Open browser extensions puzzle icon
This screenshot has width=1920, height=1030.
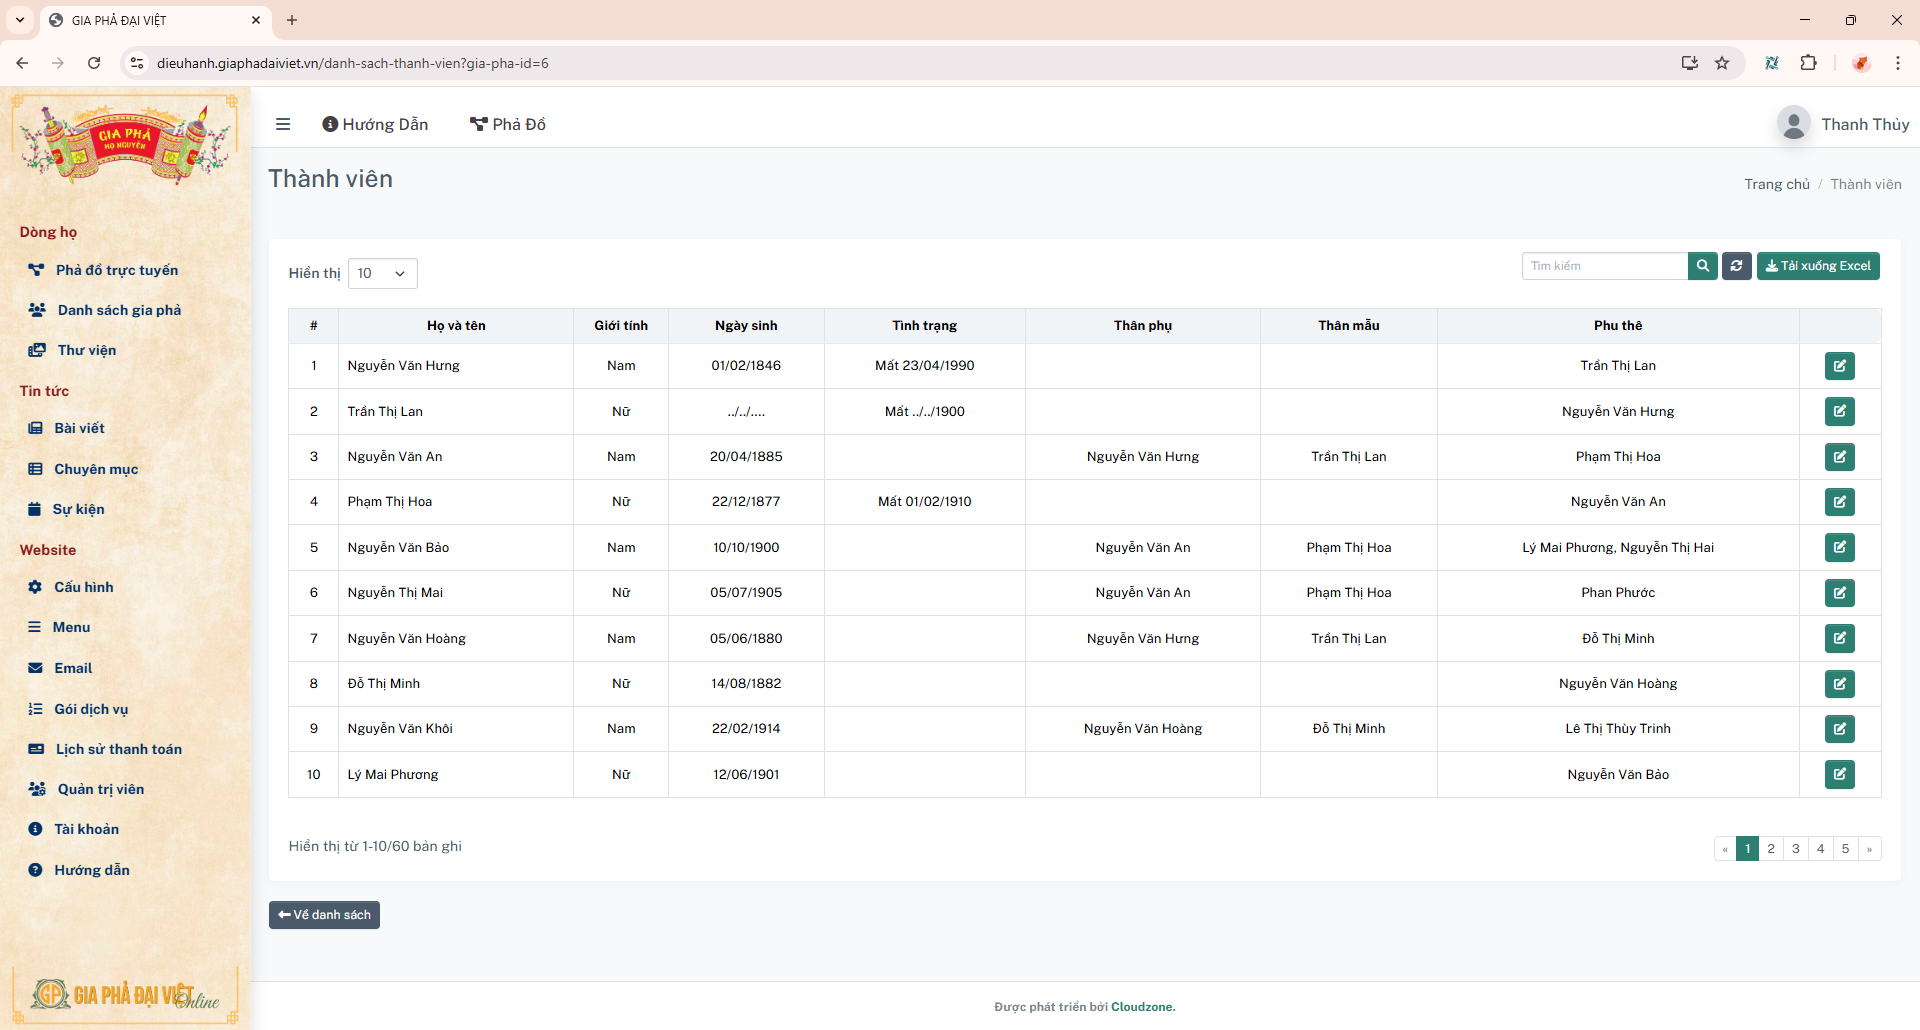(x=1808, y=63)
